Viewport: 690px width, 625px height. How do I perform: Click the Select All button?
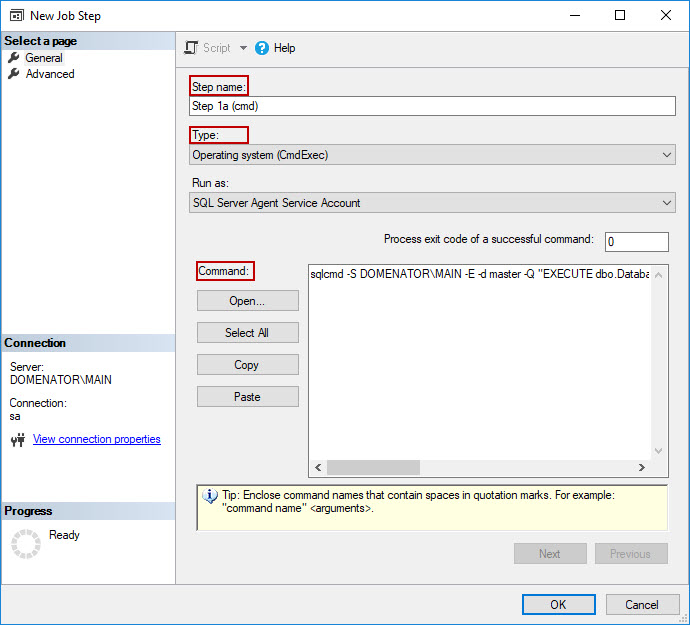coord(248,333)
